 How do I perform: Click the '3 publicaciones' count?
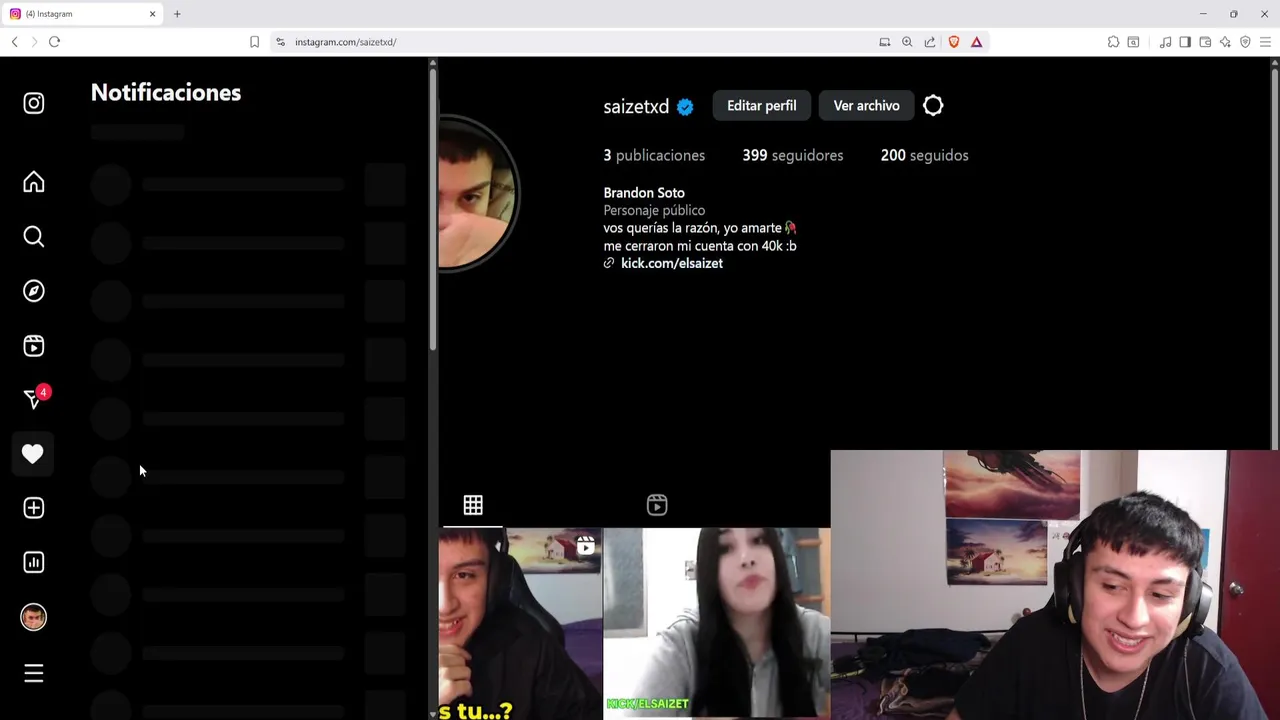pyautogui.click(x=654, y=155)
